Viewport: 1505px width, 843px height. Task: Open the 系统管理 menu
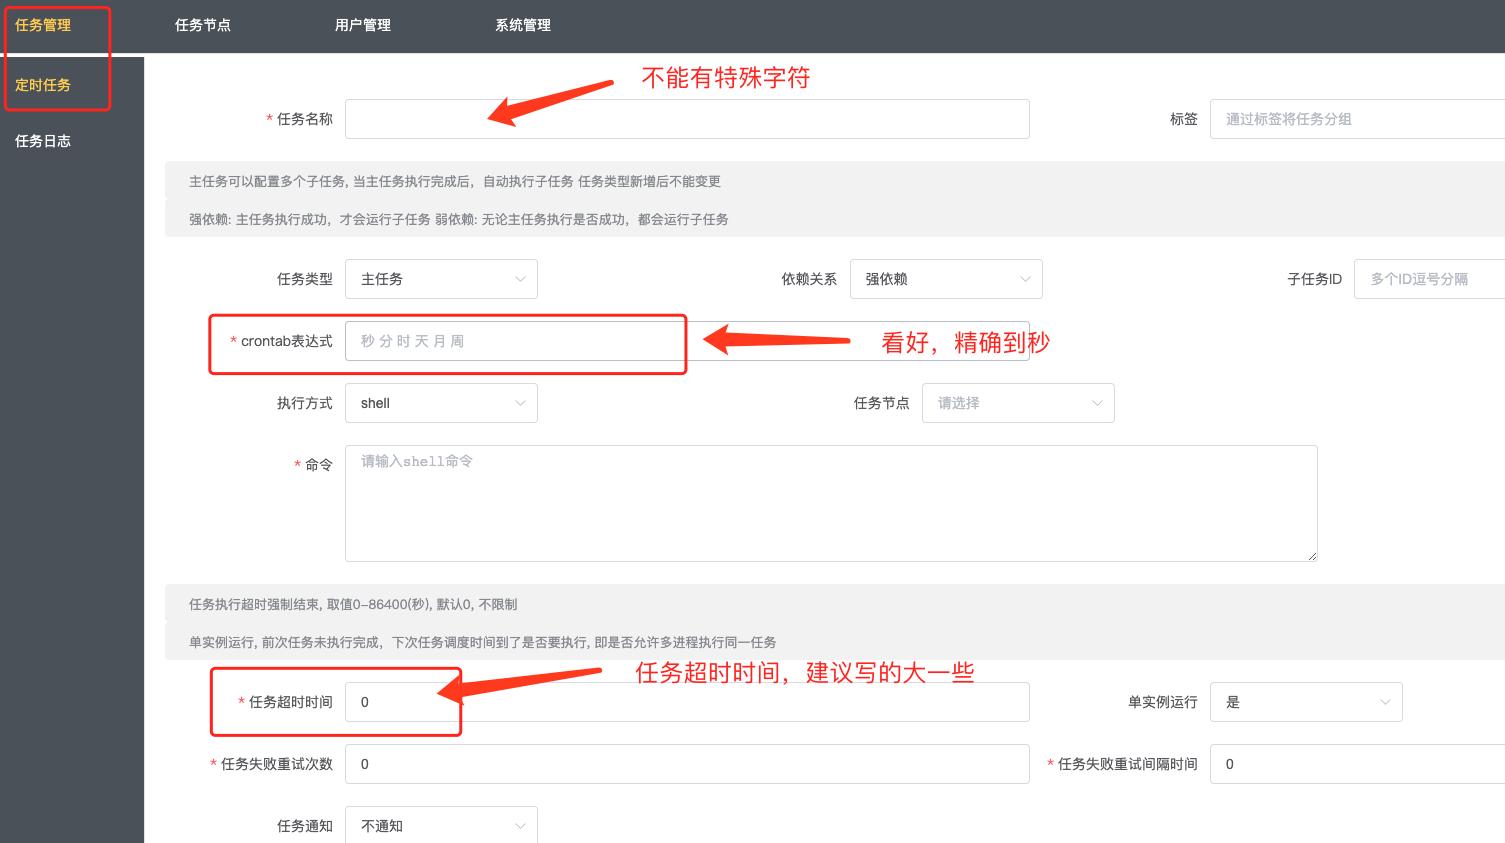(522, 25)
